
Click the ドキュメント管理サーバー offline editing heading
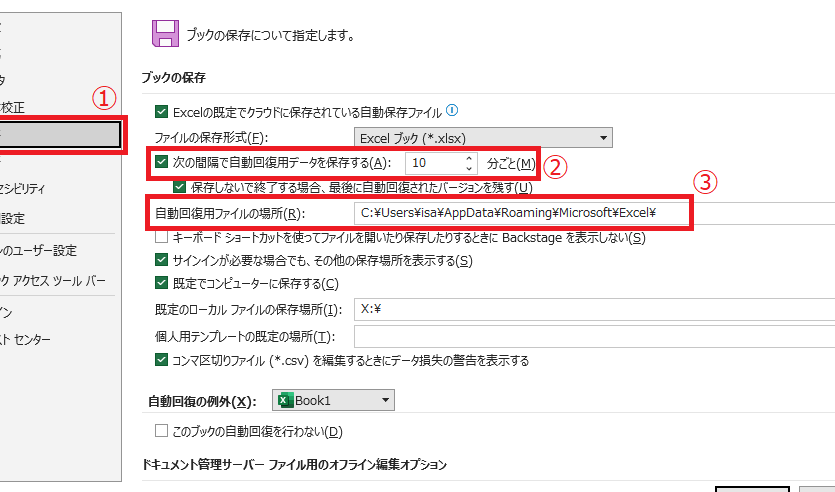294,464
